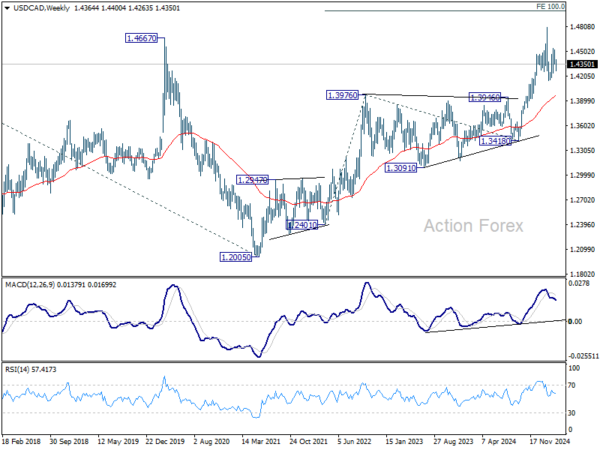This screenshot has width=600, height=450.
Task: Click the 1.27020 price axis value
Action: click(582, 200)
